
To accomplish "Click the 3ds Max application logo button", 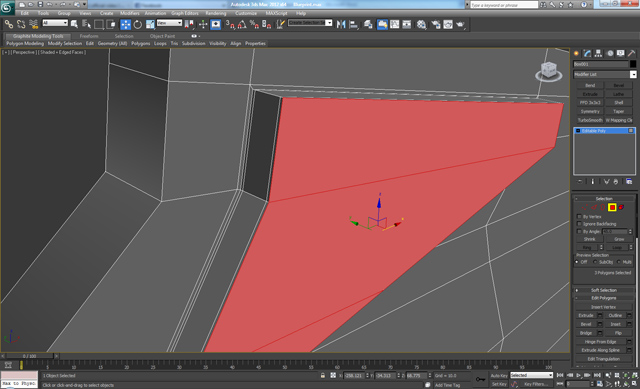I will coord(7,7).
